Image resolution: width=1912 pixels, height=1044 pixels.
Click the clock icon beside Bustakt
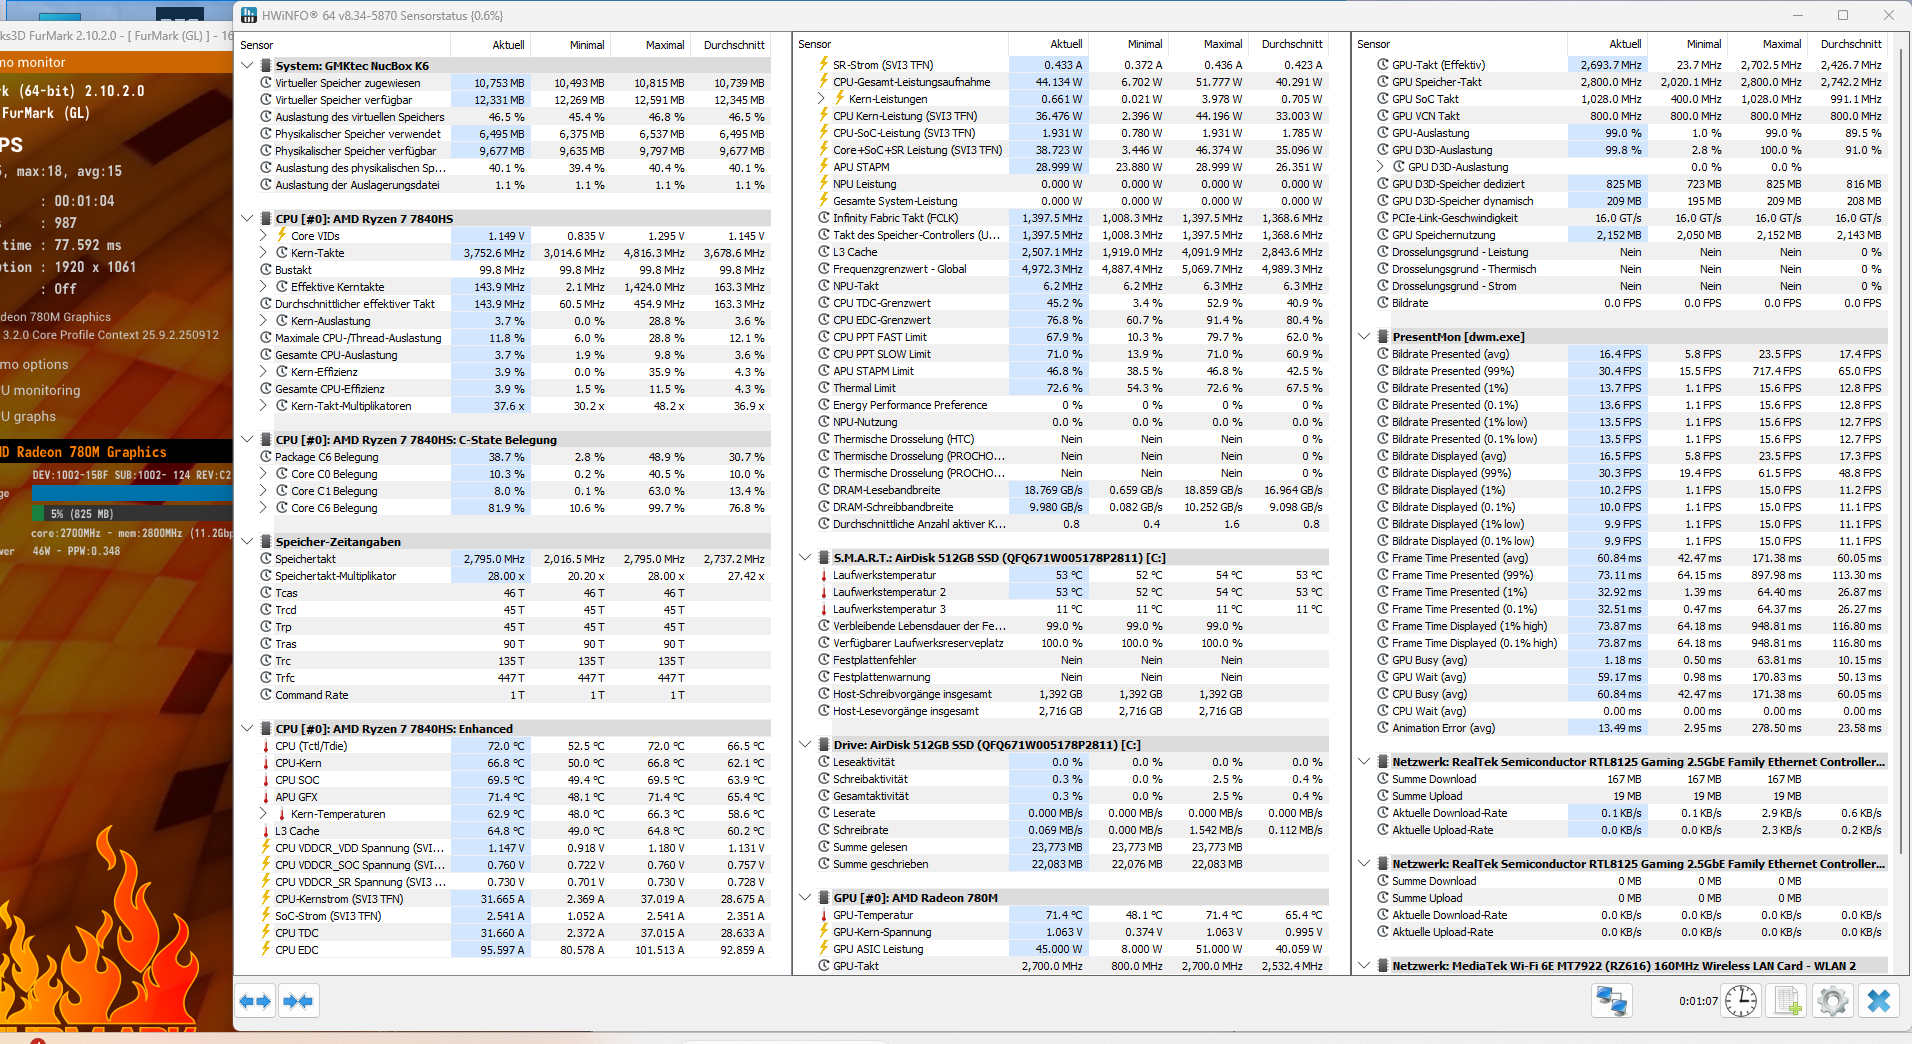click(x=266, y=270)
